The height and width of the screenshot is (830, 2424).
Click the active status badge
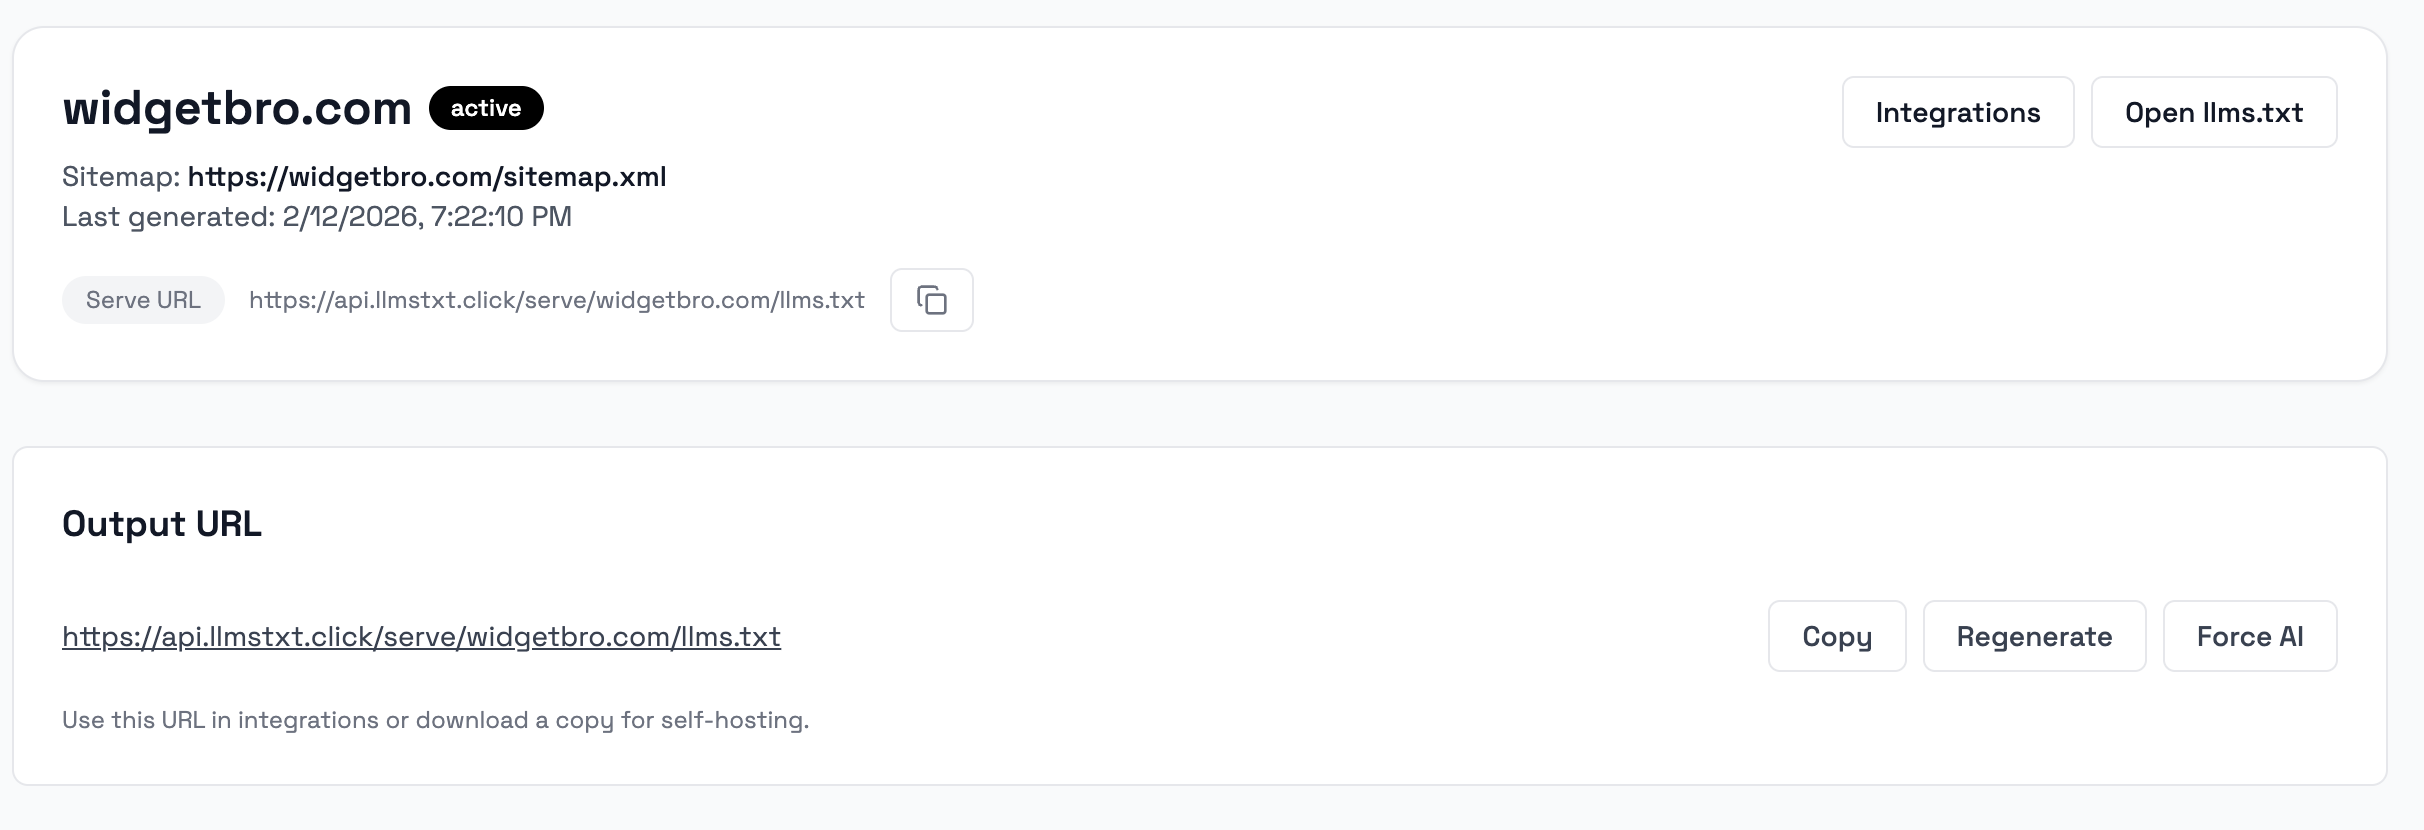[x=486, y=107]
